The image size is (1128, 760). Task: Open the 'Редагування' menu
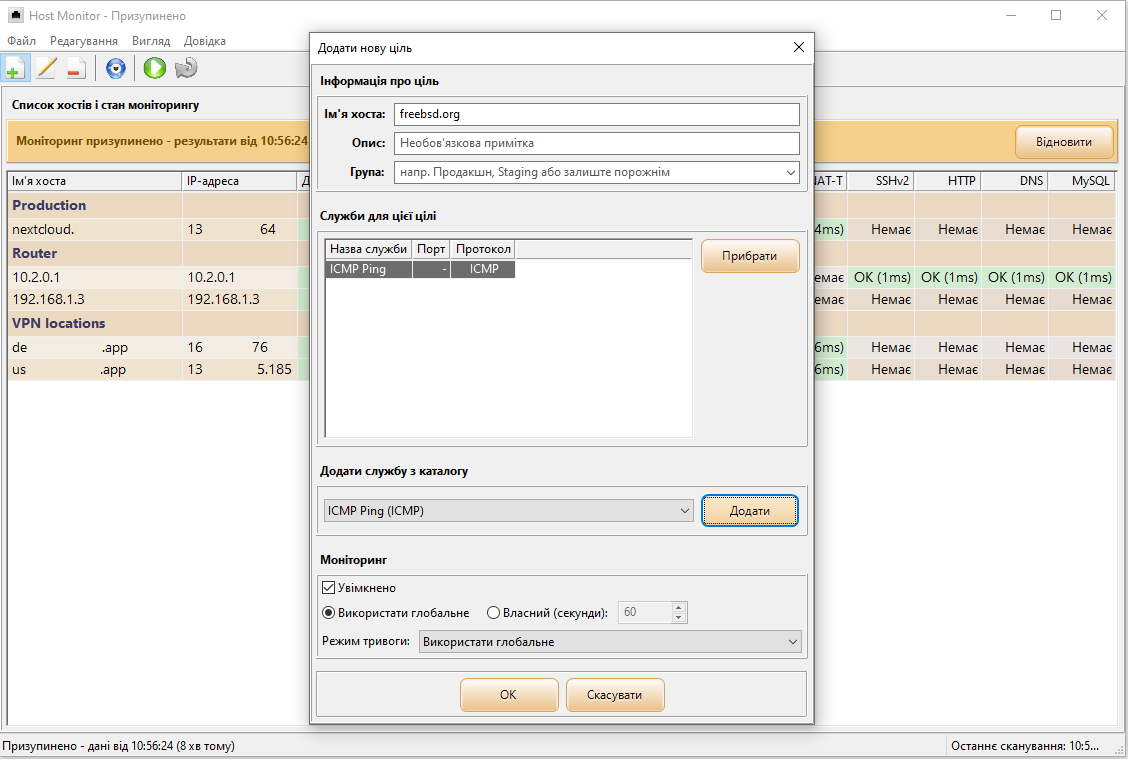click(83, 41)
